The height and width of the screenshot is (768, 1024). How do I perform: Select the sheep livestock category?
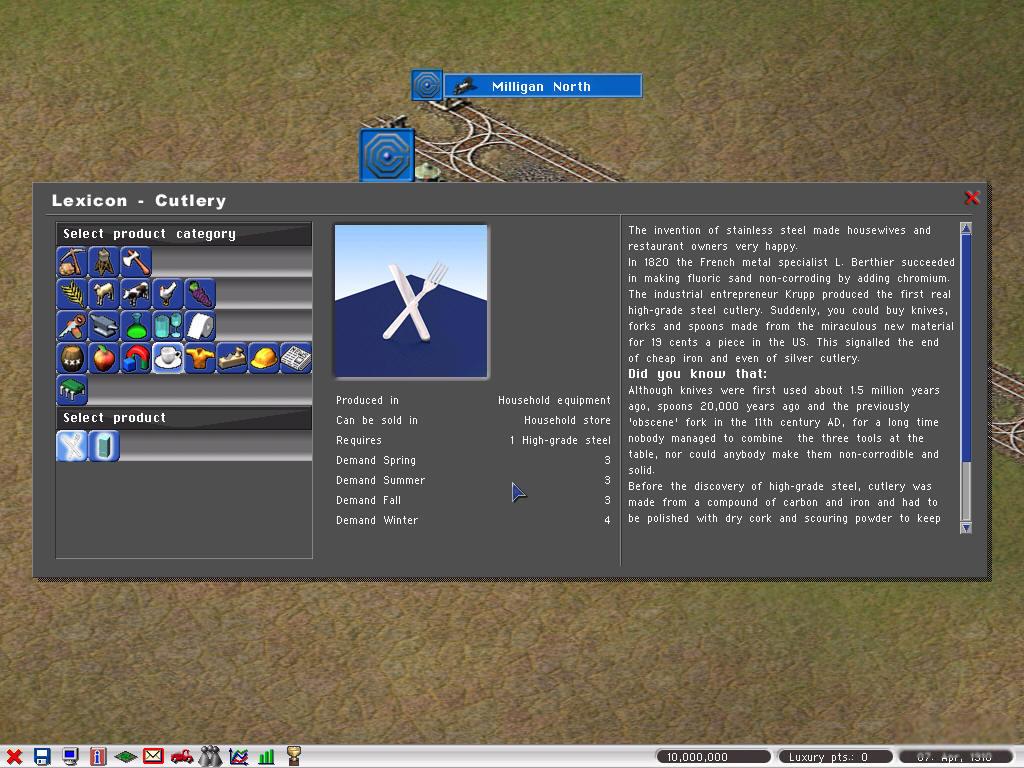[104, 294]
